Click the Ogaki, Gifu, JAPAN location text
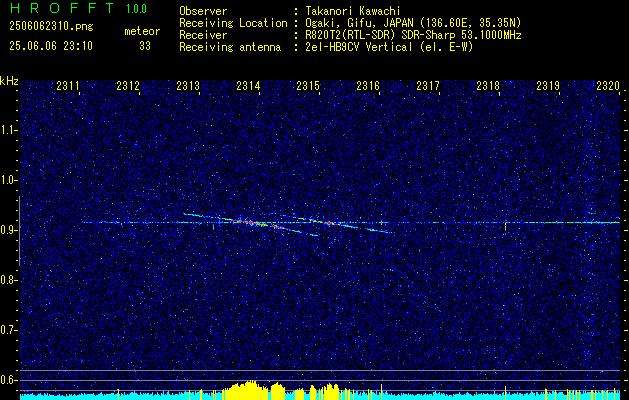Screen dimensions: 629x400 coord(412,23)
